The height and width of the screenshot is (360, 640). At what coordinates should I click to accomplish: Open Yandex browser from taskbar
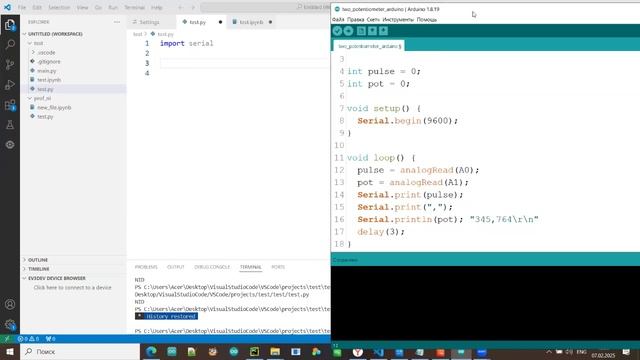coord(358,352)
